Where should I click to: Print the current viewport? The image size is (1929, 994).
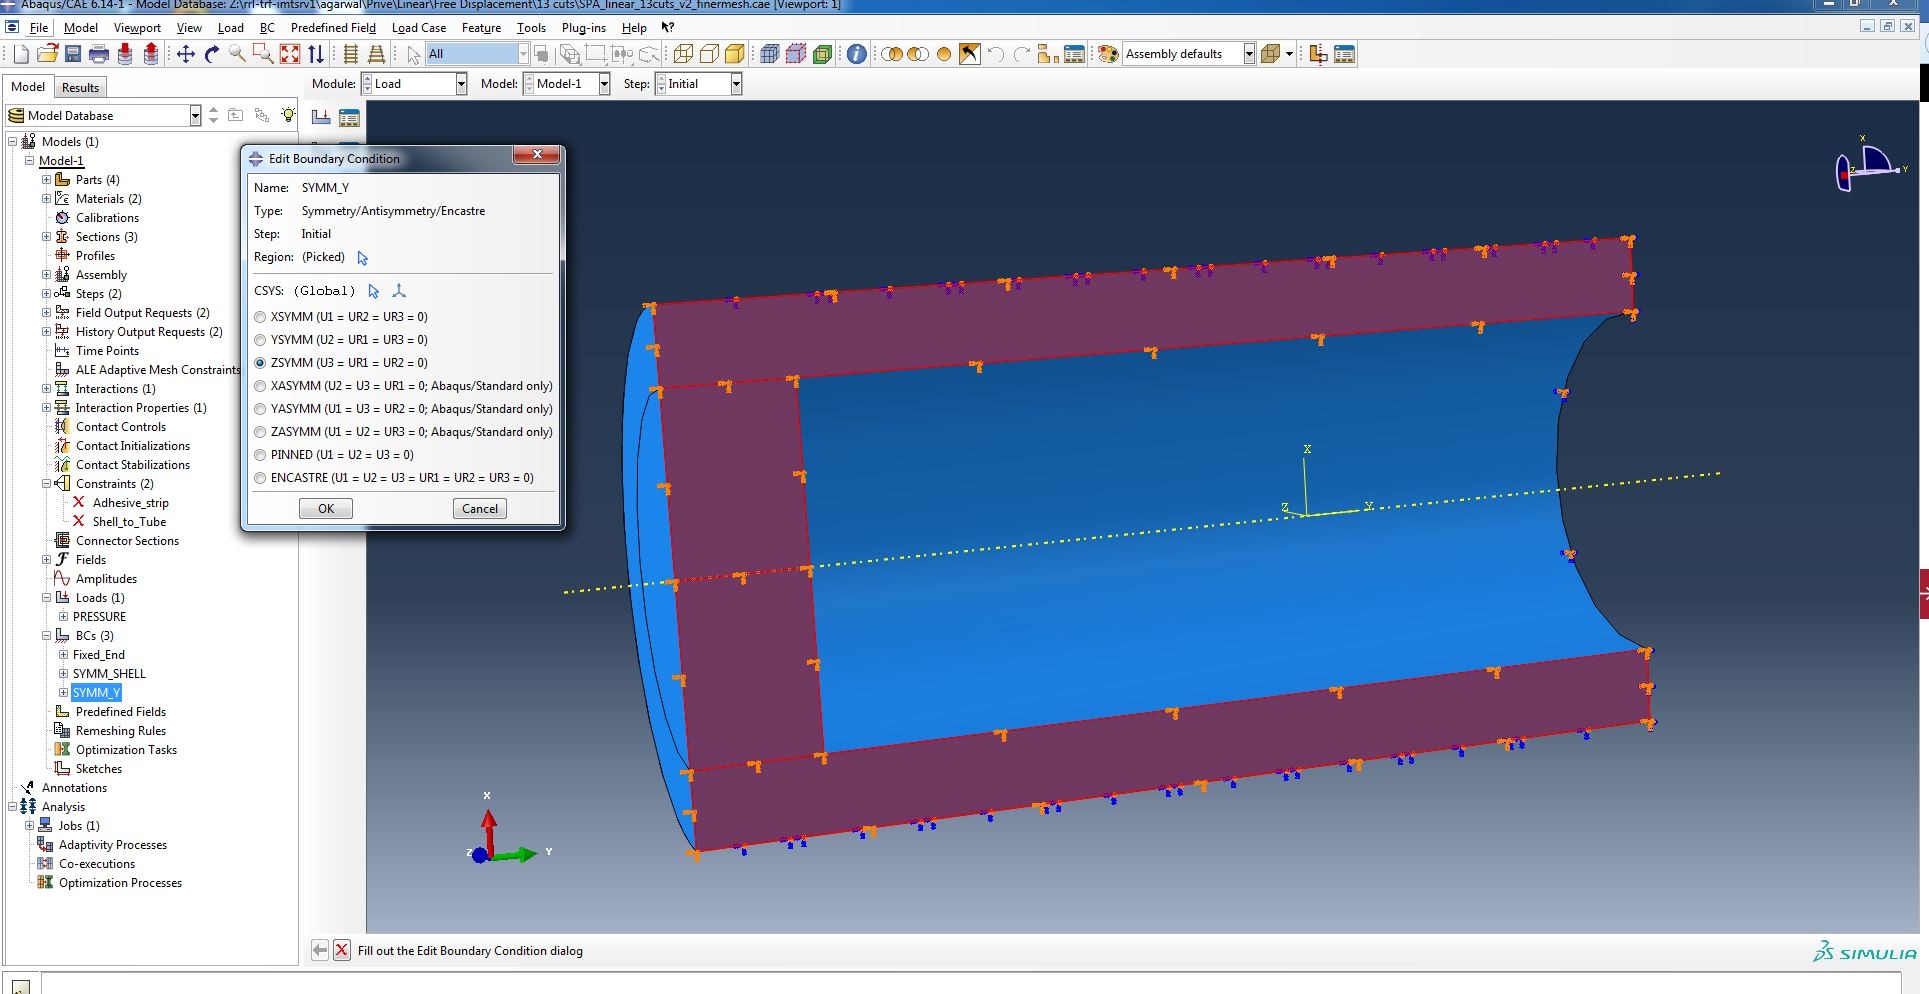coord(99,54)
